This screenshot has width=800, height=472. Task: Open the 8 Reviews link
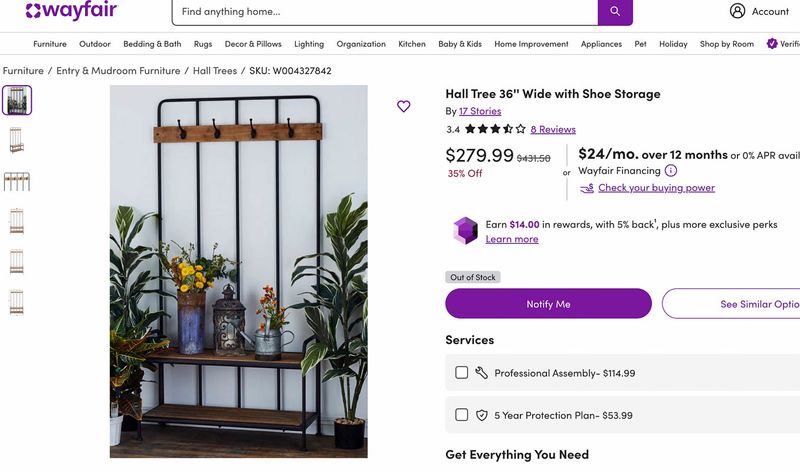click(553, 129)
